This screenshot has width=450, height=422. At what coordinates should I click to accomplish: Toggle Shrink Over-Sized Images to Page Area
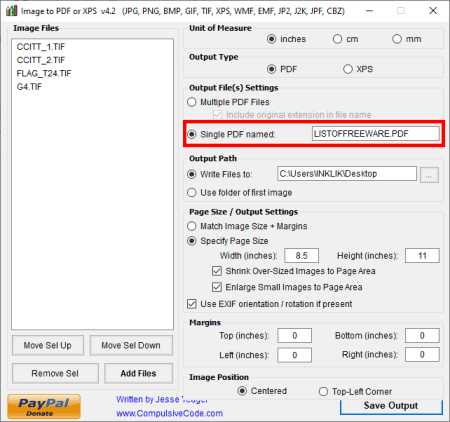[217, 271]
